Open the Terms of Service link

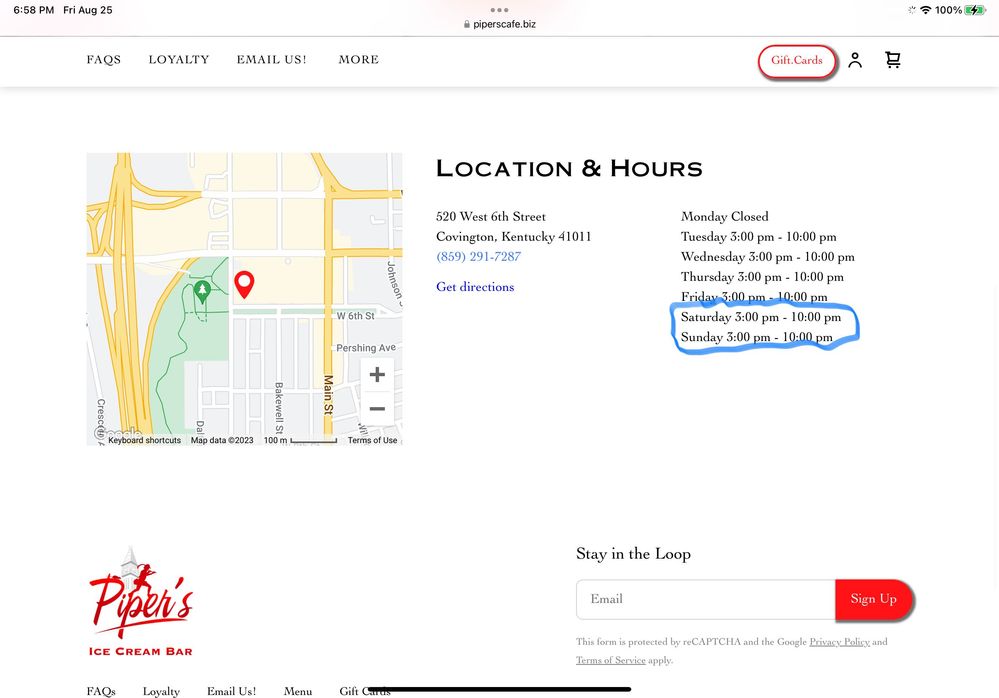click(x=610, y=660)
